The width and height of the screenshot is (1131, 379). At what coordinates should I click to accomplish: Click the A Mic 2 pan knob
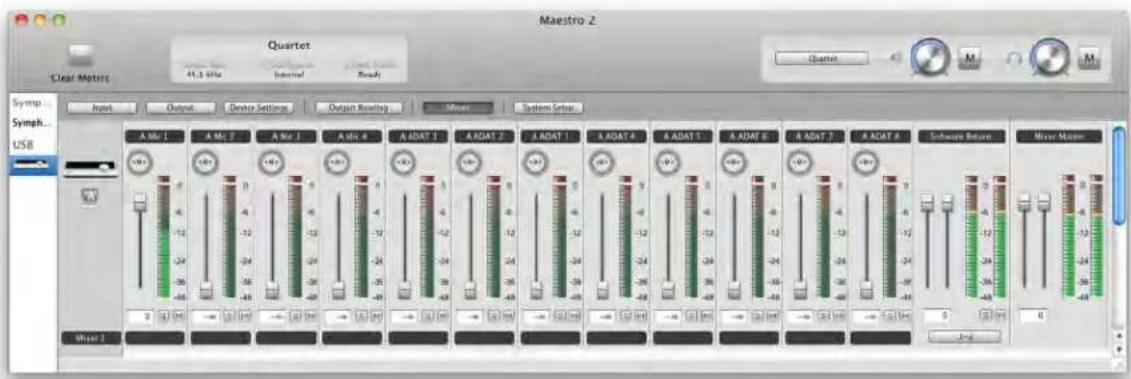(205, 162)
